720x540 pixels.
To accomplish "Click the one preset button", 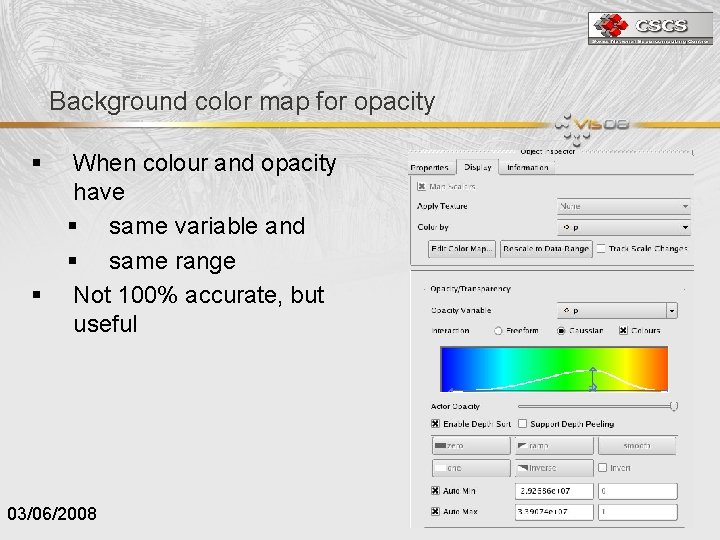I will coord(471,468).
